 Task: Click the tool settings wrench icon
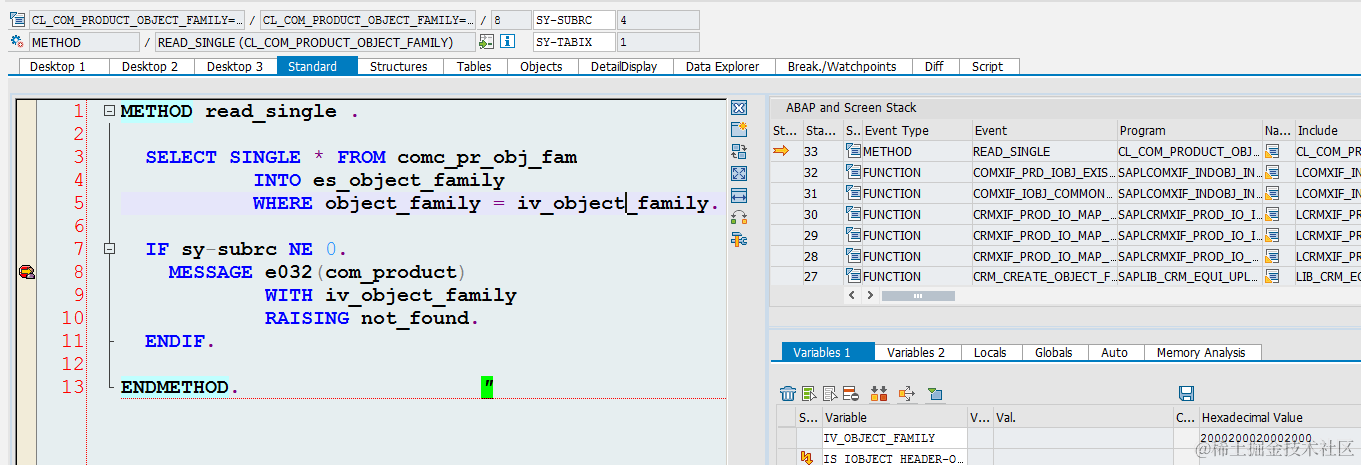(740, 239)
